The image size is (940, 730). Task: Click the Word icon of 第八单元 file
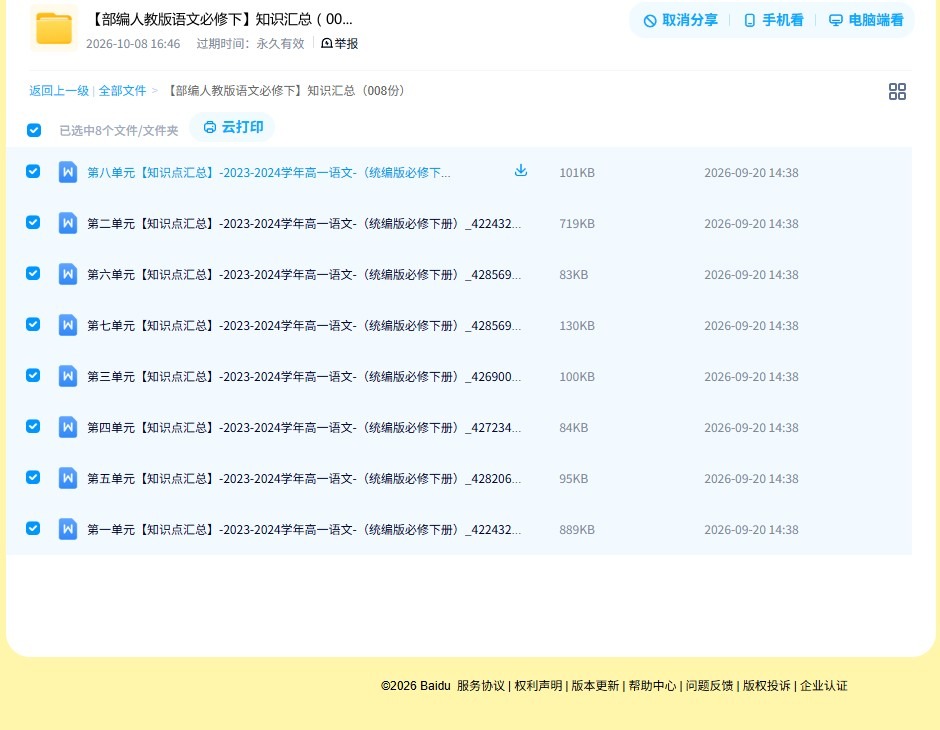pos(68,173)
